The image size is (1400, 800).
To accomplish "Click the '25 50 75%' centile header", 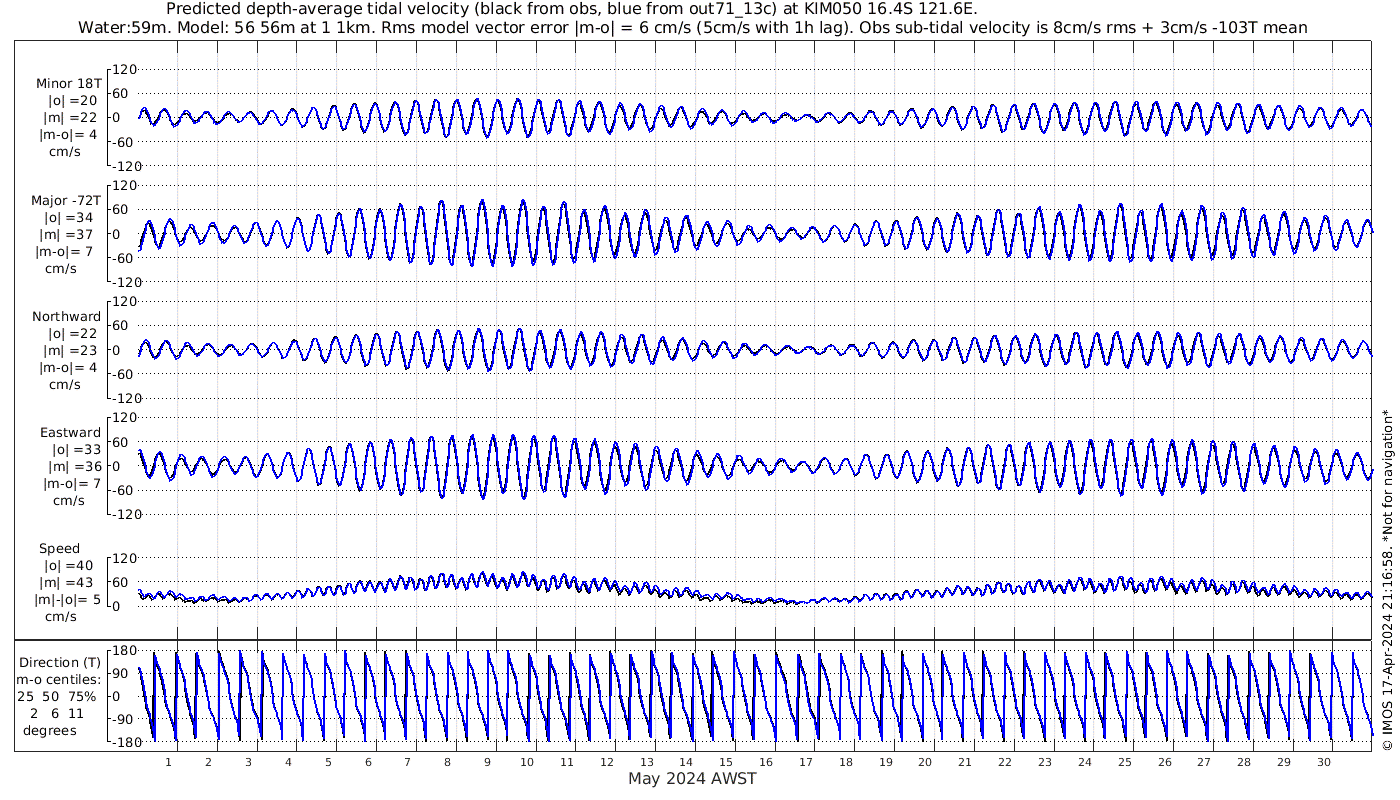I will click(56, 696).
